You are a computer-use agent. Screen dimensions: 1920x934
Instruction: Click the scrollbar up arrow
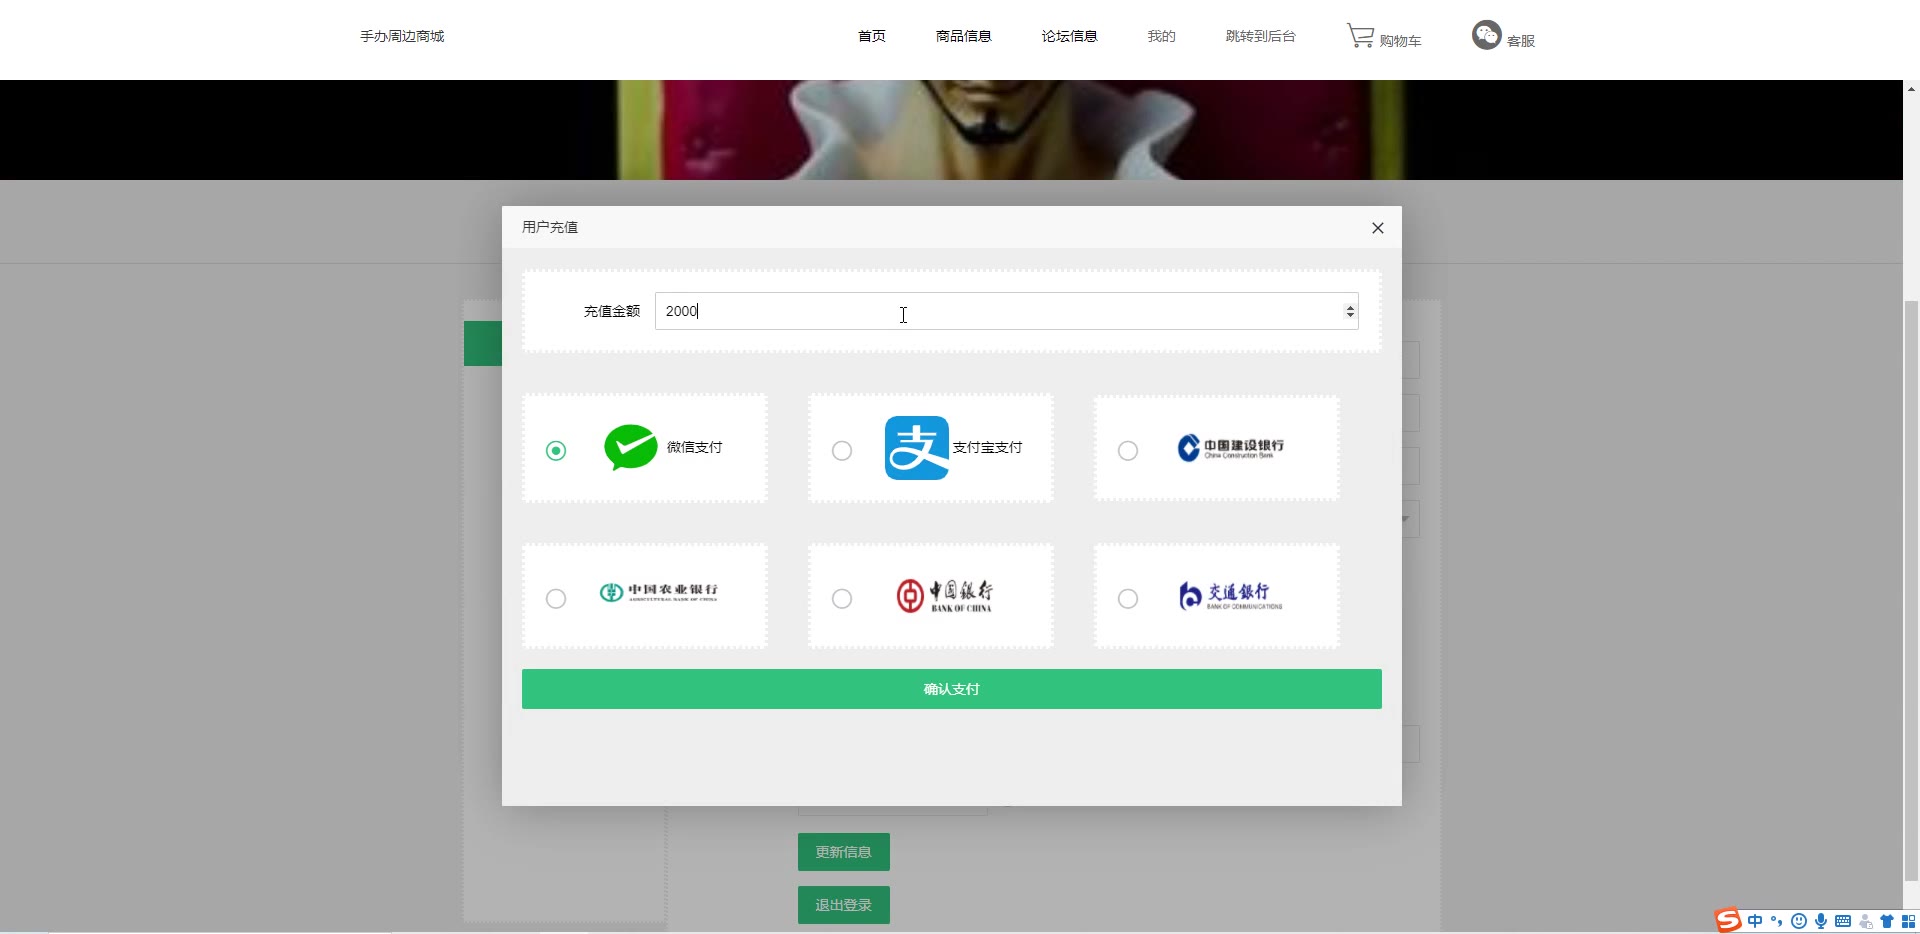[x=1911, y=89]
